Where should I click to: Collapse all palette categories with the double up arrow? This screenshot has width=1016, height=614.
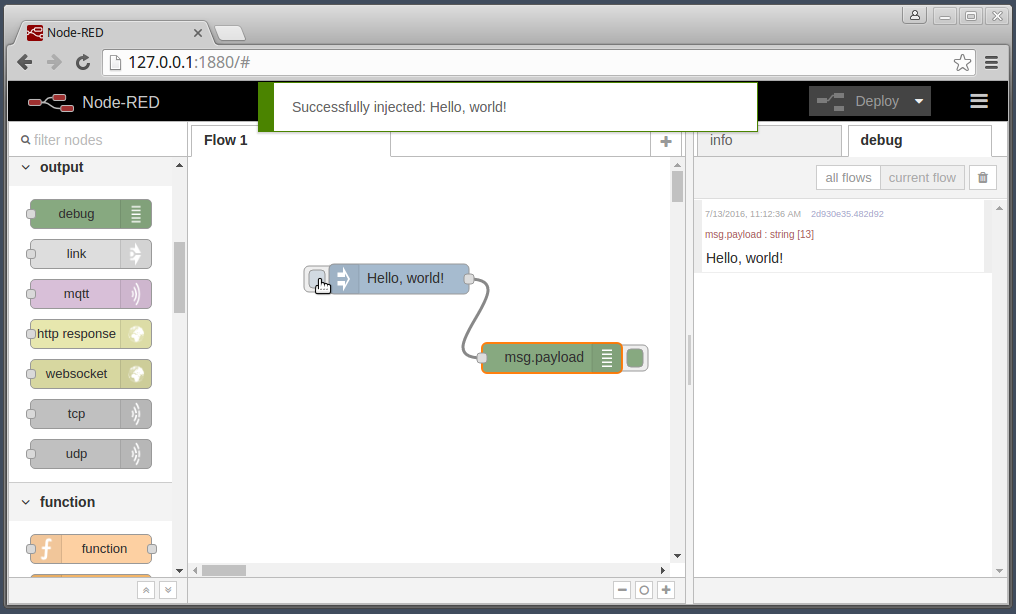point(146,590)
